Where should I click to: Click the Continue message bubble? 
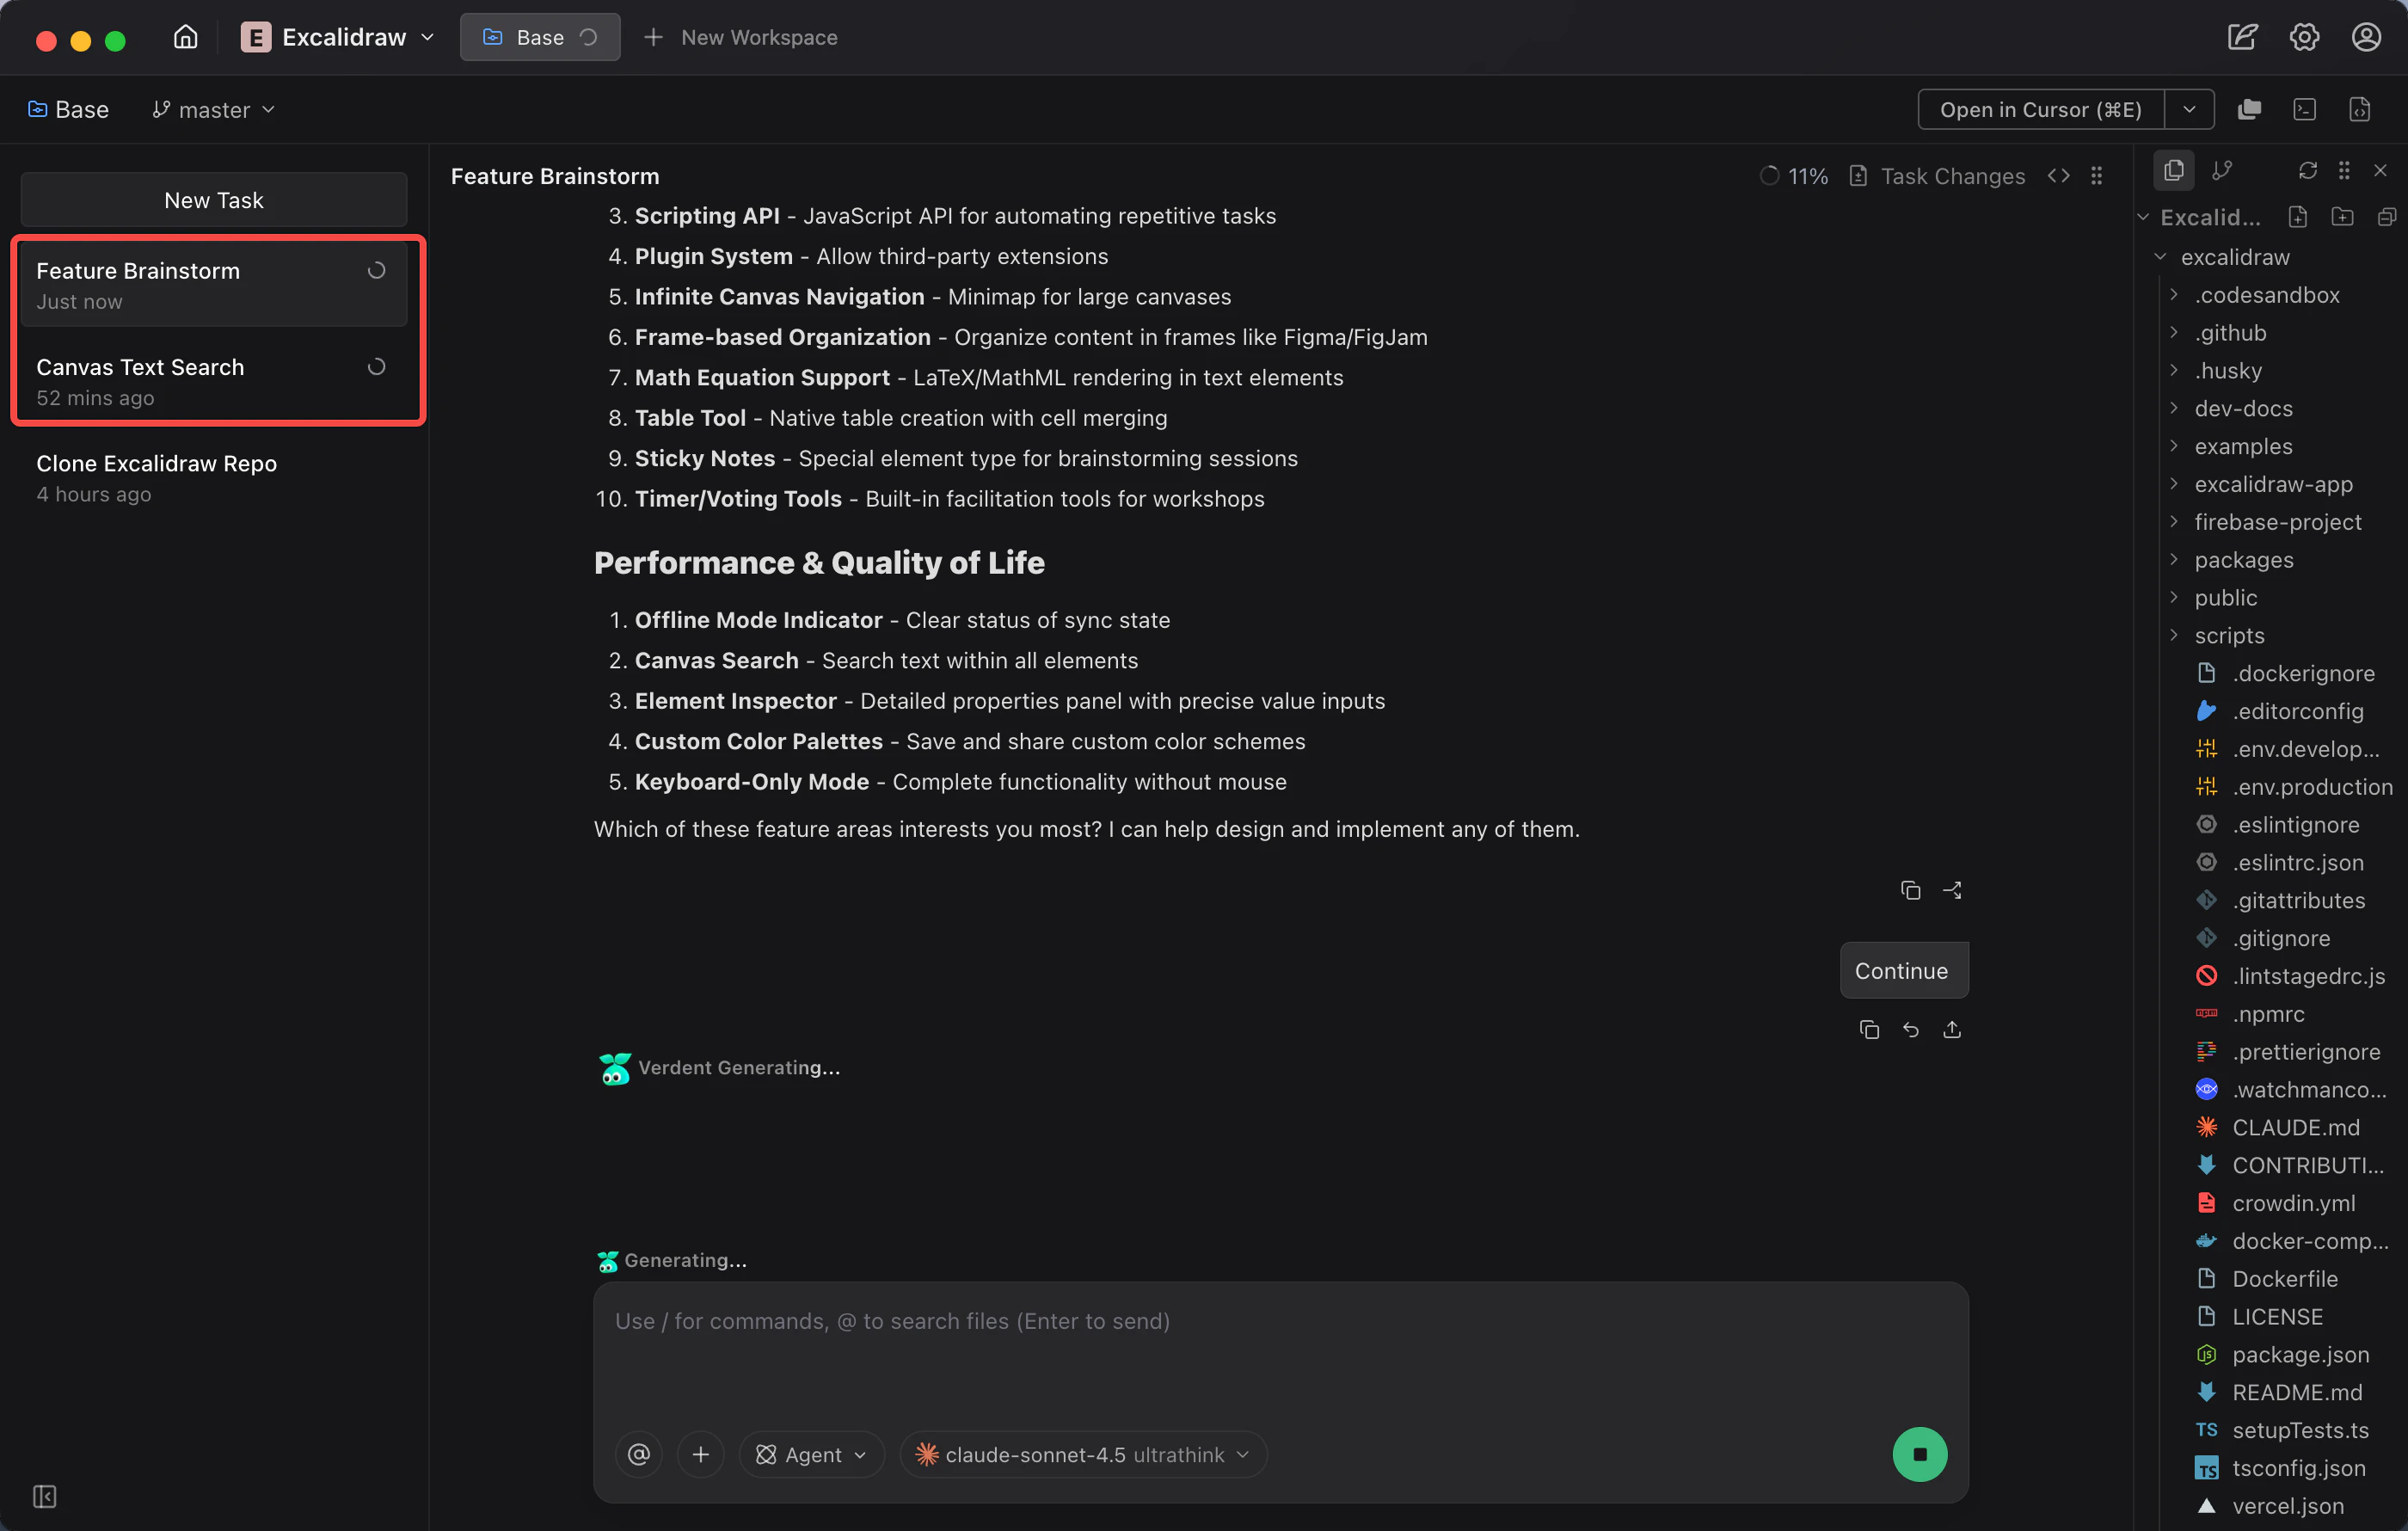[1903, 970]
